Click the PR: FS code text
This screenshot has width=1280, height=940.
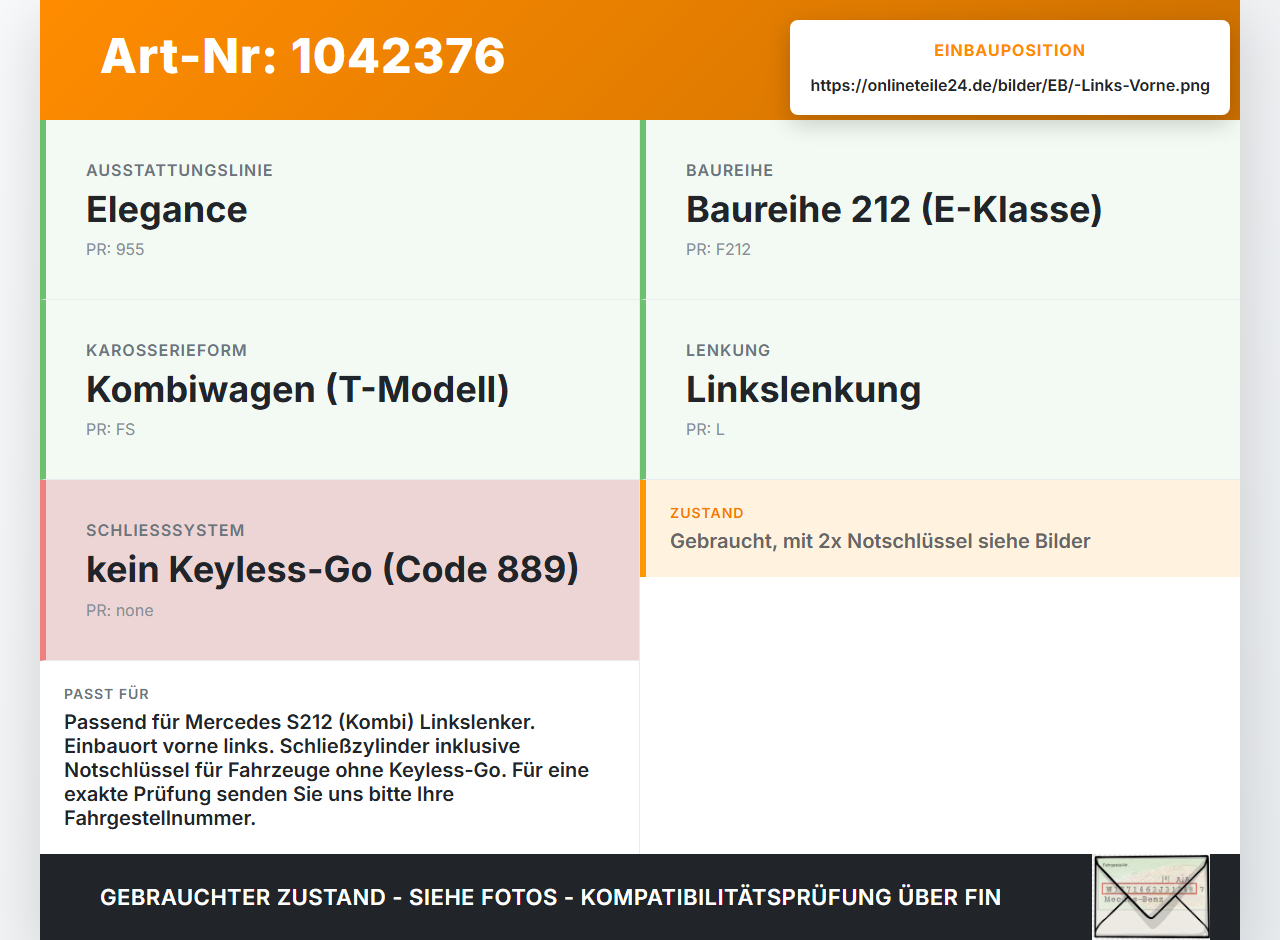click(110, 430)
